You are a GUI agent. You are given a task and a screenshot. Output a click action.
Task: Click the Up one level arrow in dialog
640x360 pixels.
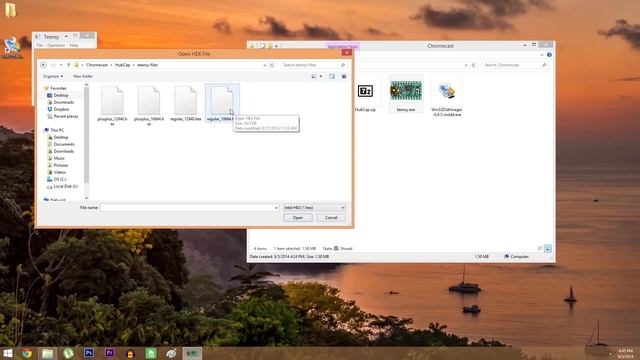click(69, 65)
